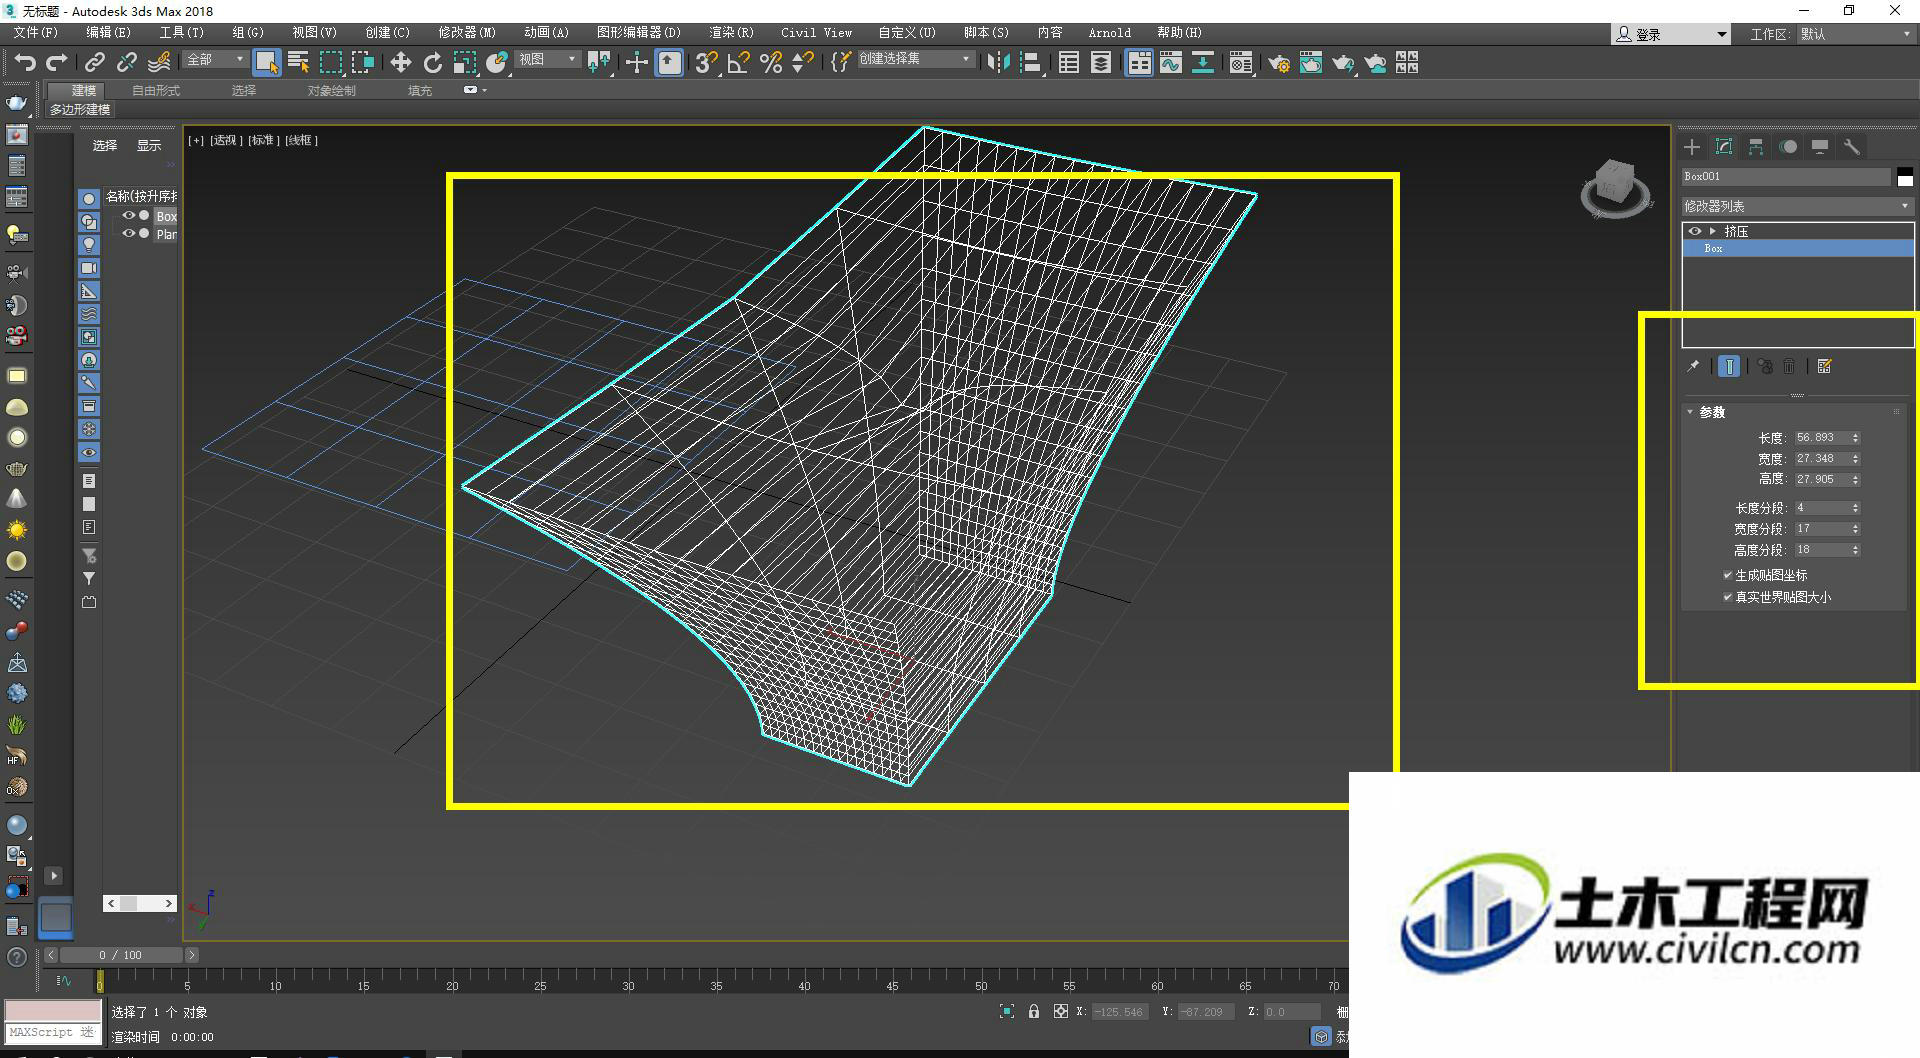Click the Undo arrow icon
This screenshot has width=1920, height=1058.
point(25,63)
